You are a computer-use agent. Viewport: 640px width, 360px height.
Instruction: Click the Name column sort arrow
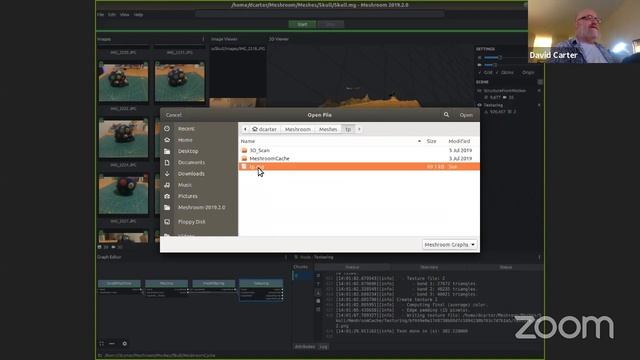(419, 141)
